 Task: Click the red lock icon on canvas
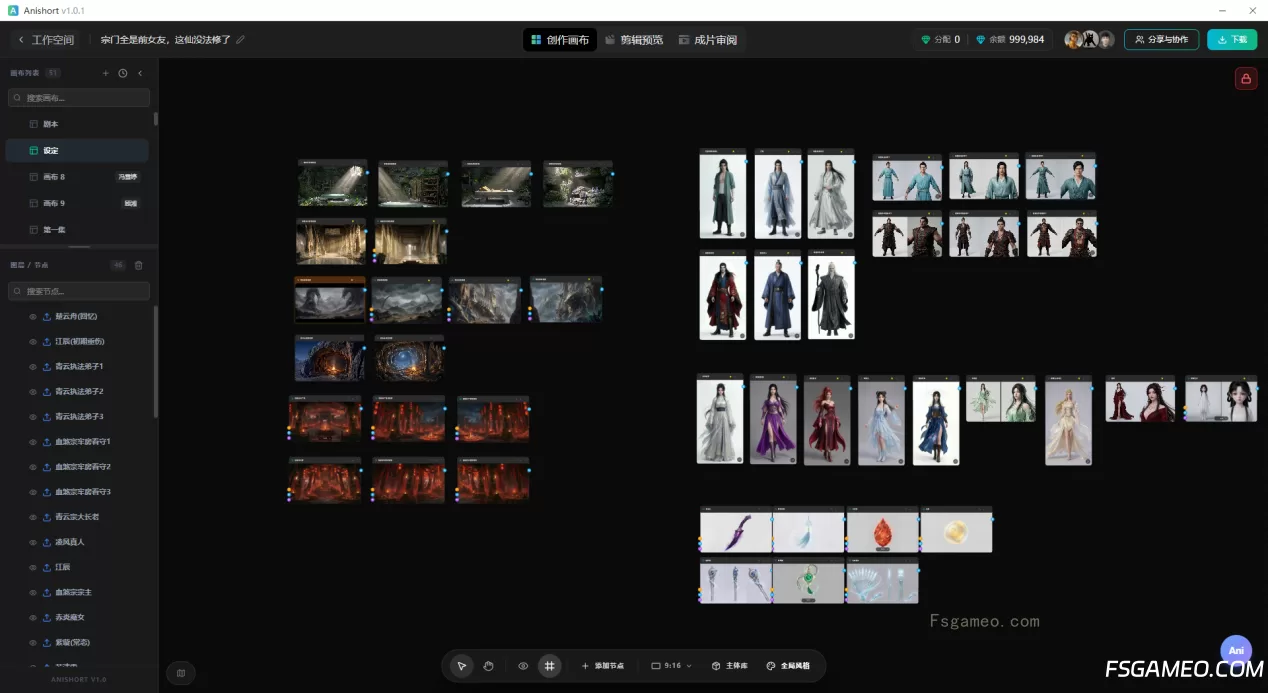(1246, 79)
